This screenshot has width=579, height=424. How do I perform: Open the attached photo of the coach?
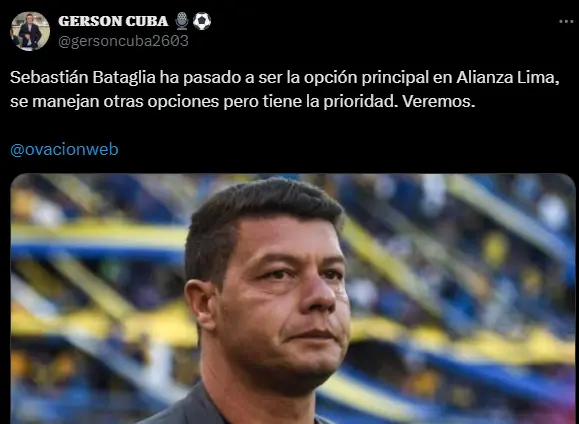point(293,299)
